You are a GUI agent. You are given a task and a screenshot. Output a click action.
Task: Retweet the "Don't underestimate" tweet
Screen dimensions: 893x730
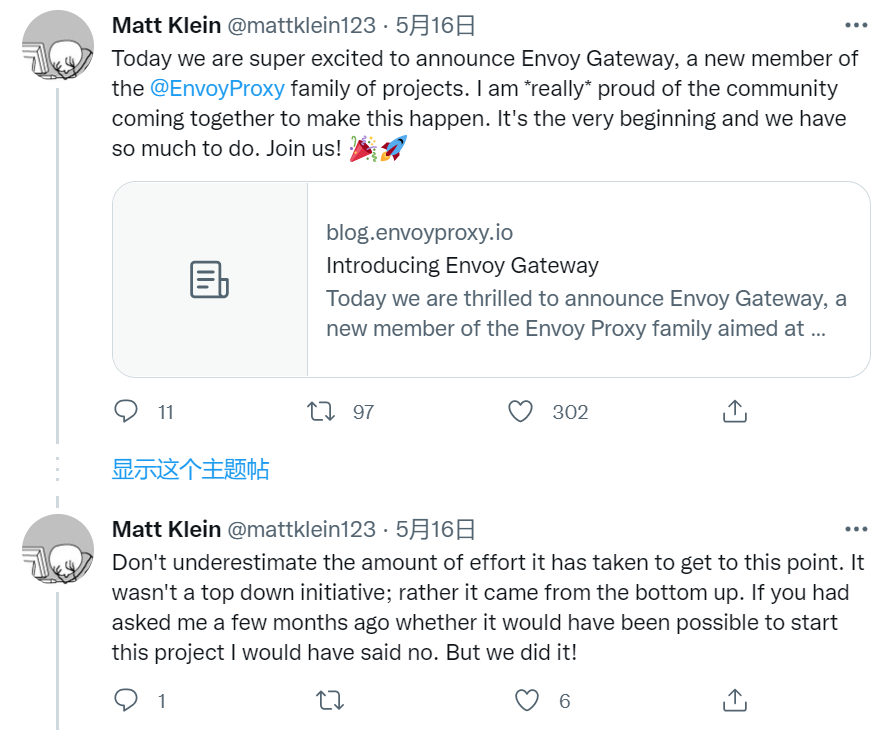point(329,701)
